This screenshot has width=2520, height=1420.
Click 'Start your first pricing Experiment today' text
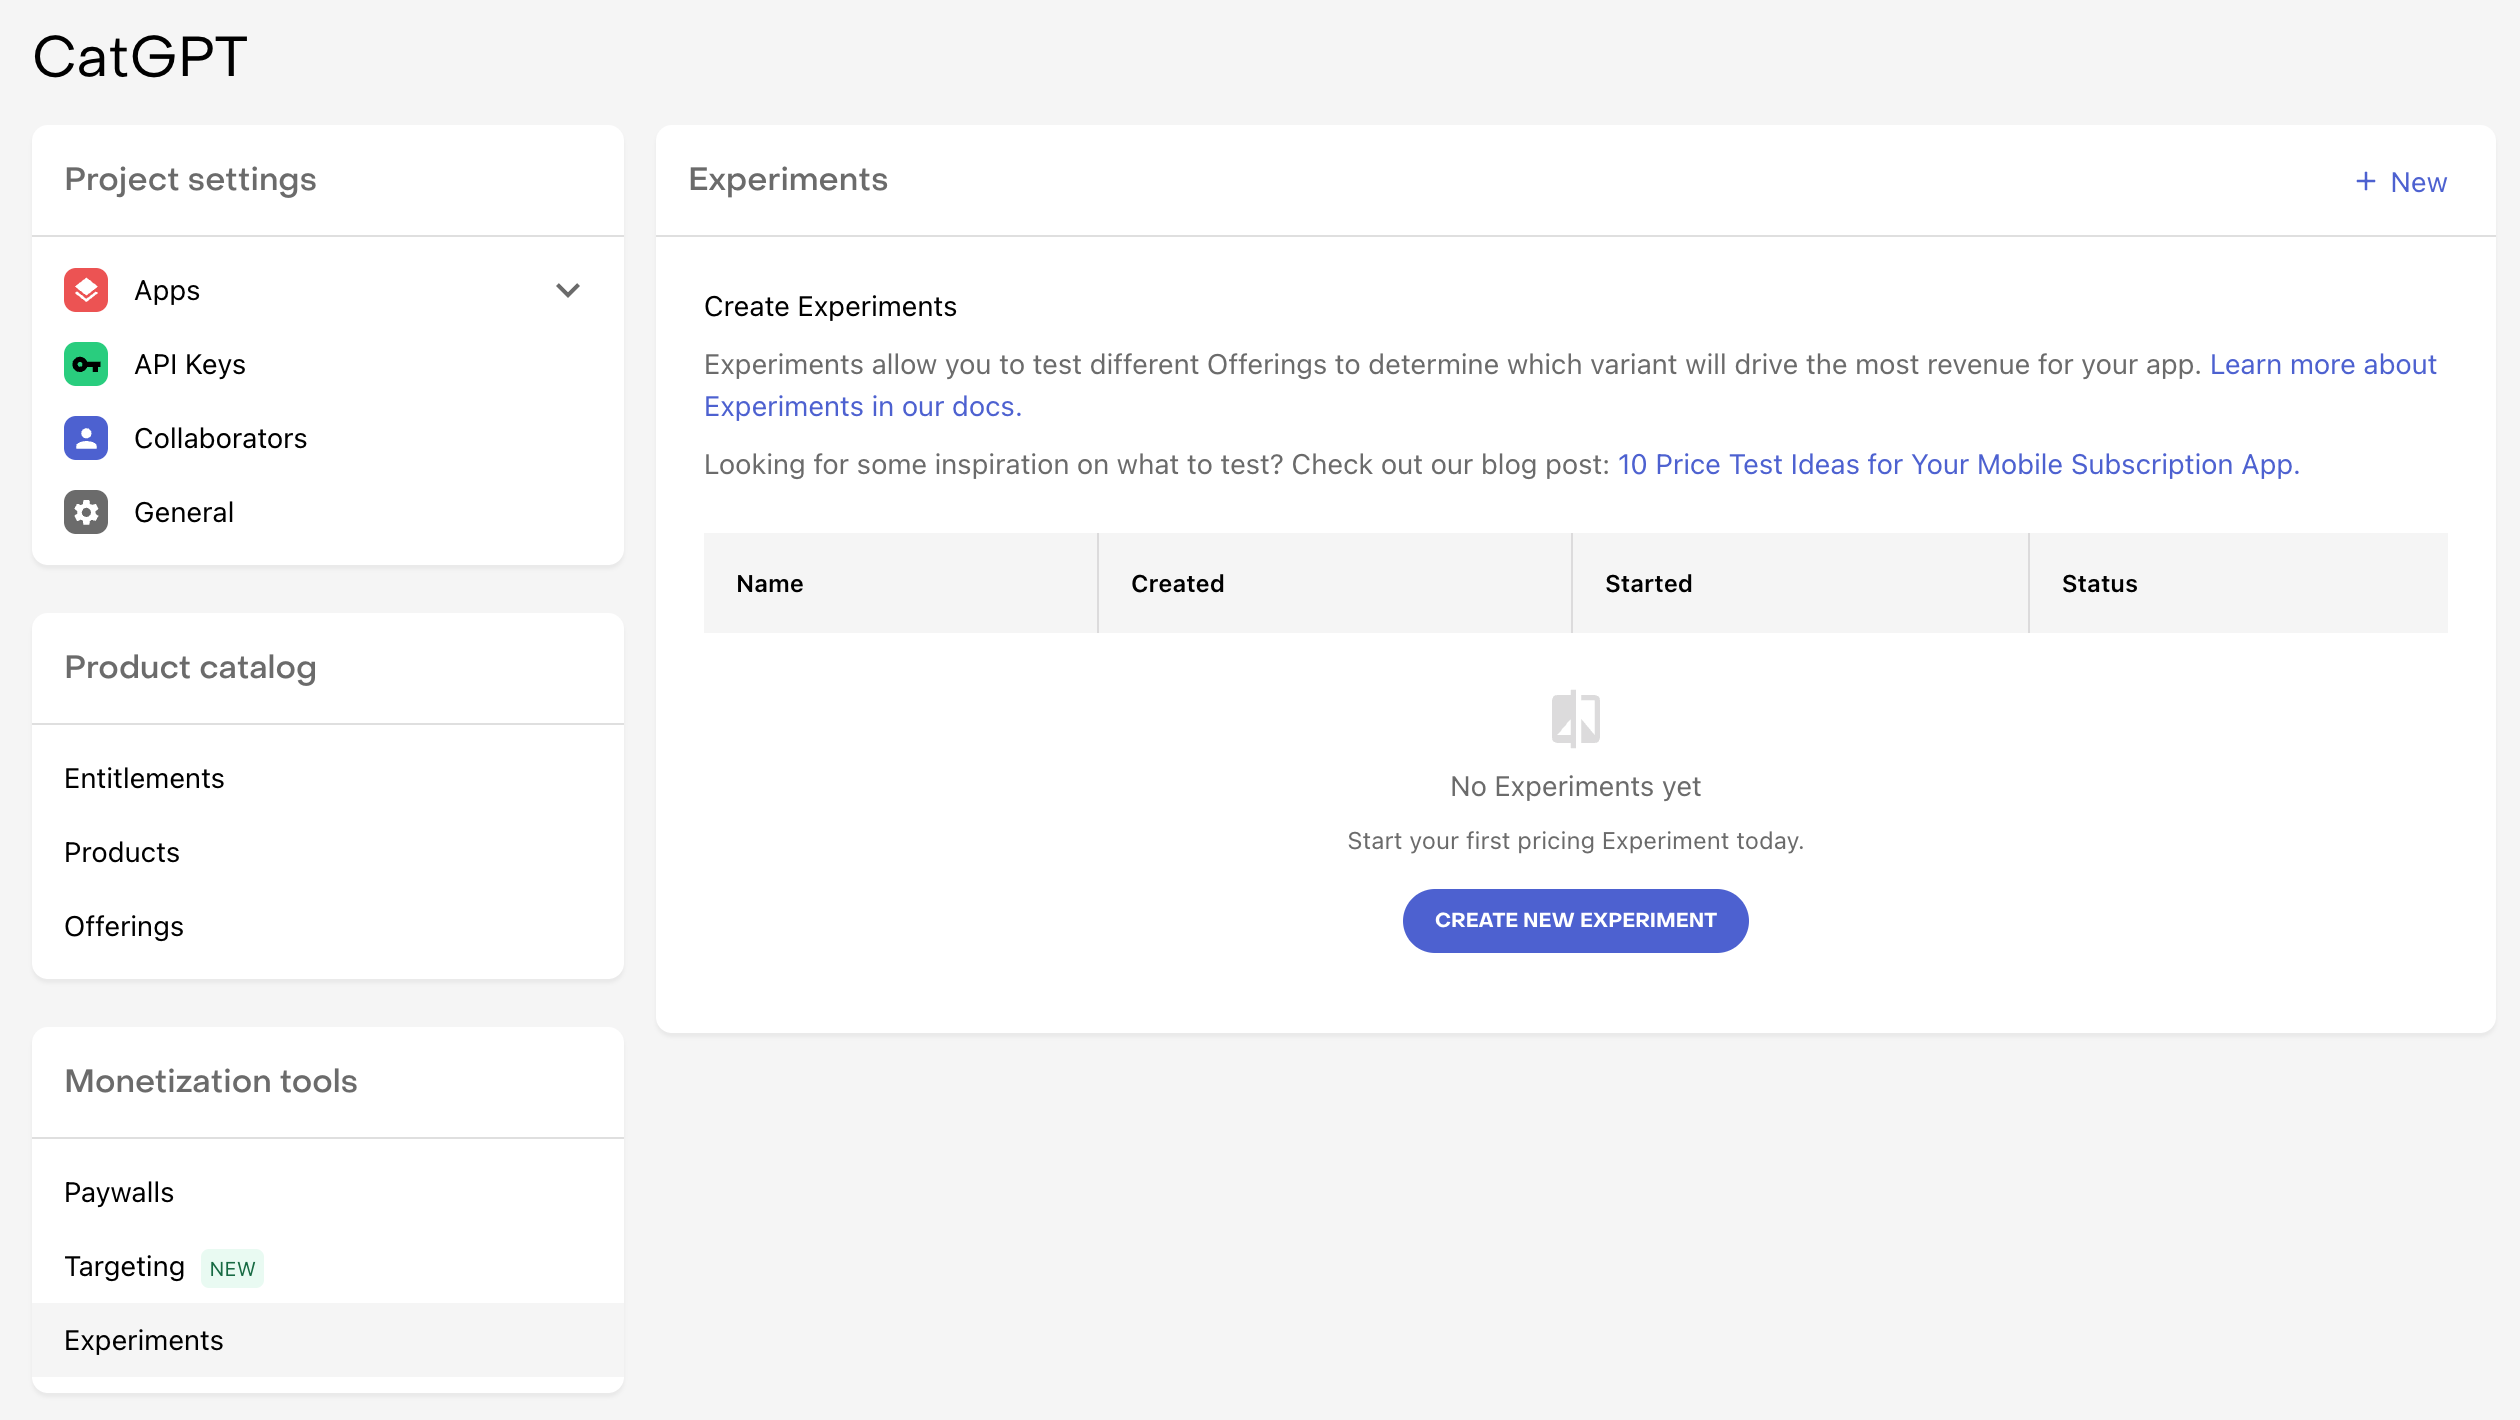1575,840
